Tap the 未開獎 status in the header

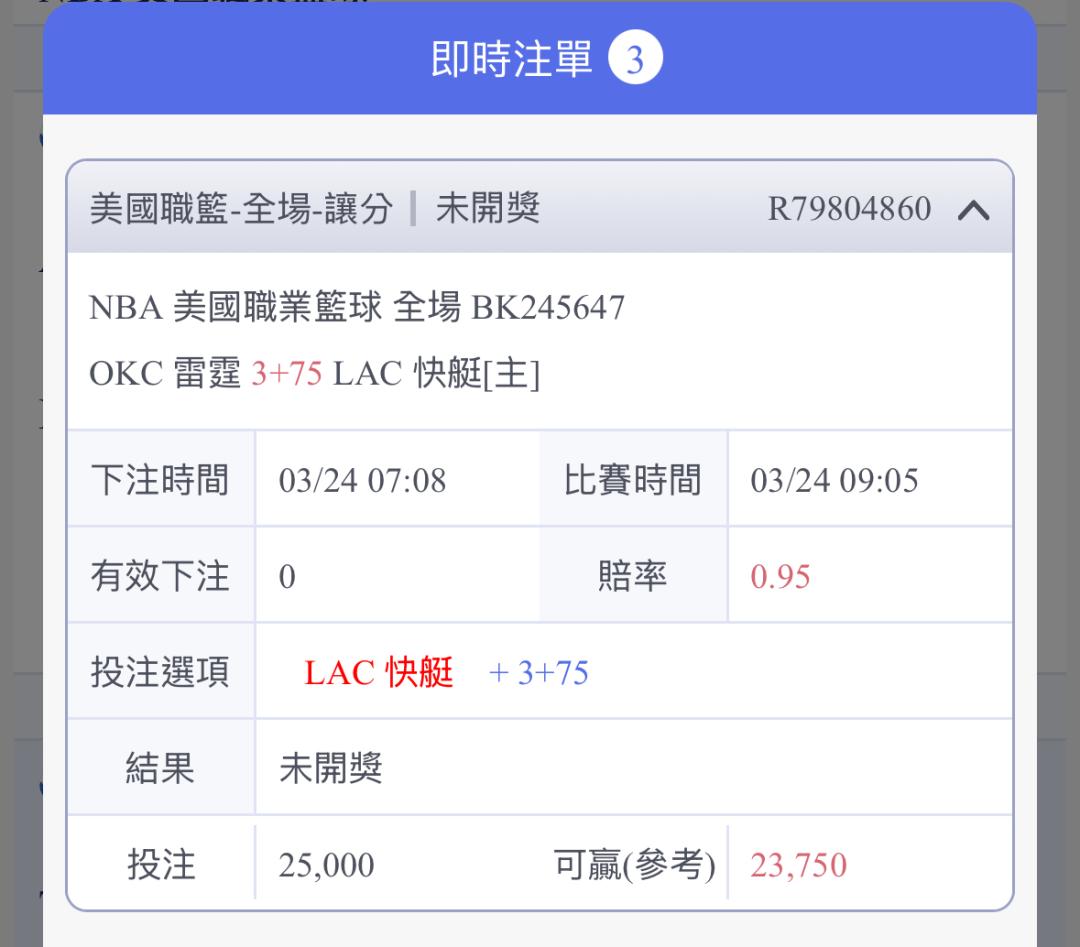[x=488, y=208]
